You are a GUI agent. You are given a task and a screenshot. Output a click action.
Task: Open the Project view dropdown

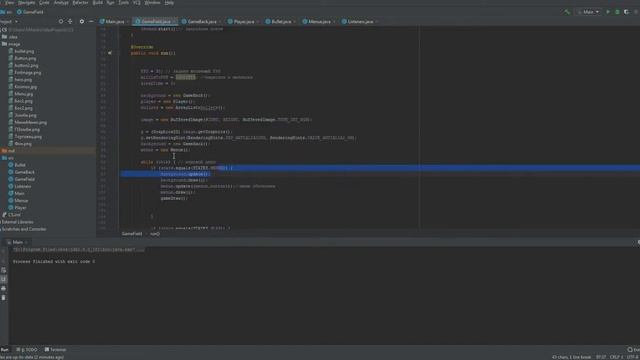(x=9, y=21)
